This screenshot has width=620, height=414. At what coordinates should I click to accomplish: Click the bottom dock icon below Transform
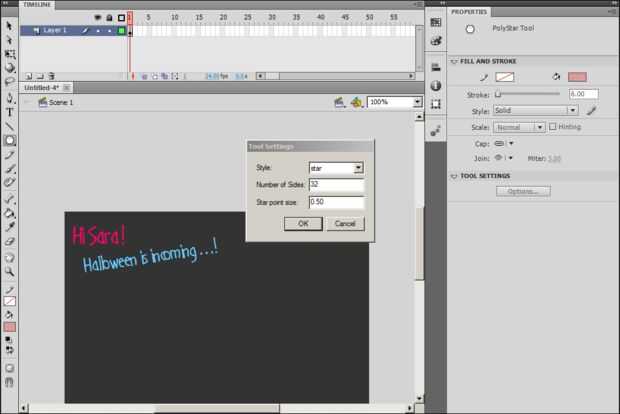tap(436, 130)
